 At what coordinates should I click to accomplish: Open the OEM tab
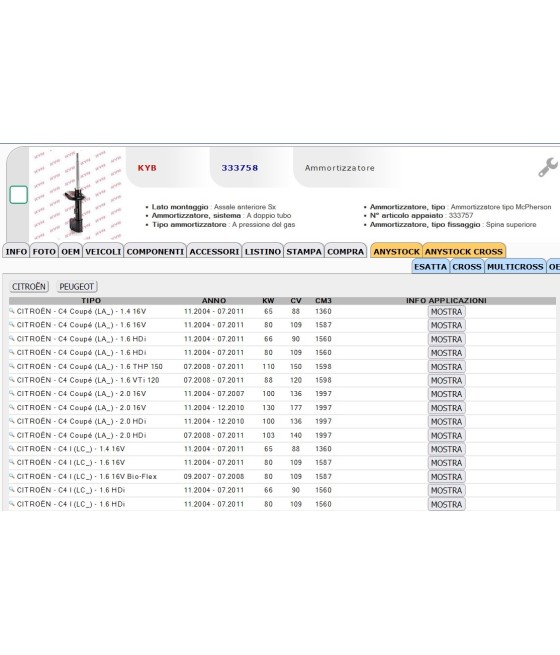point(71,251)
